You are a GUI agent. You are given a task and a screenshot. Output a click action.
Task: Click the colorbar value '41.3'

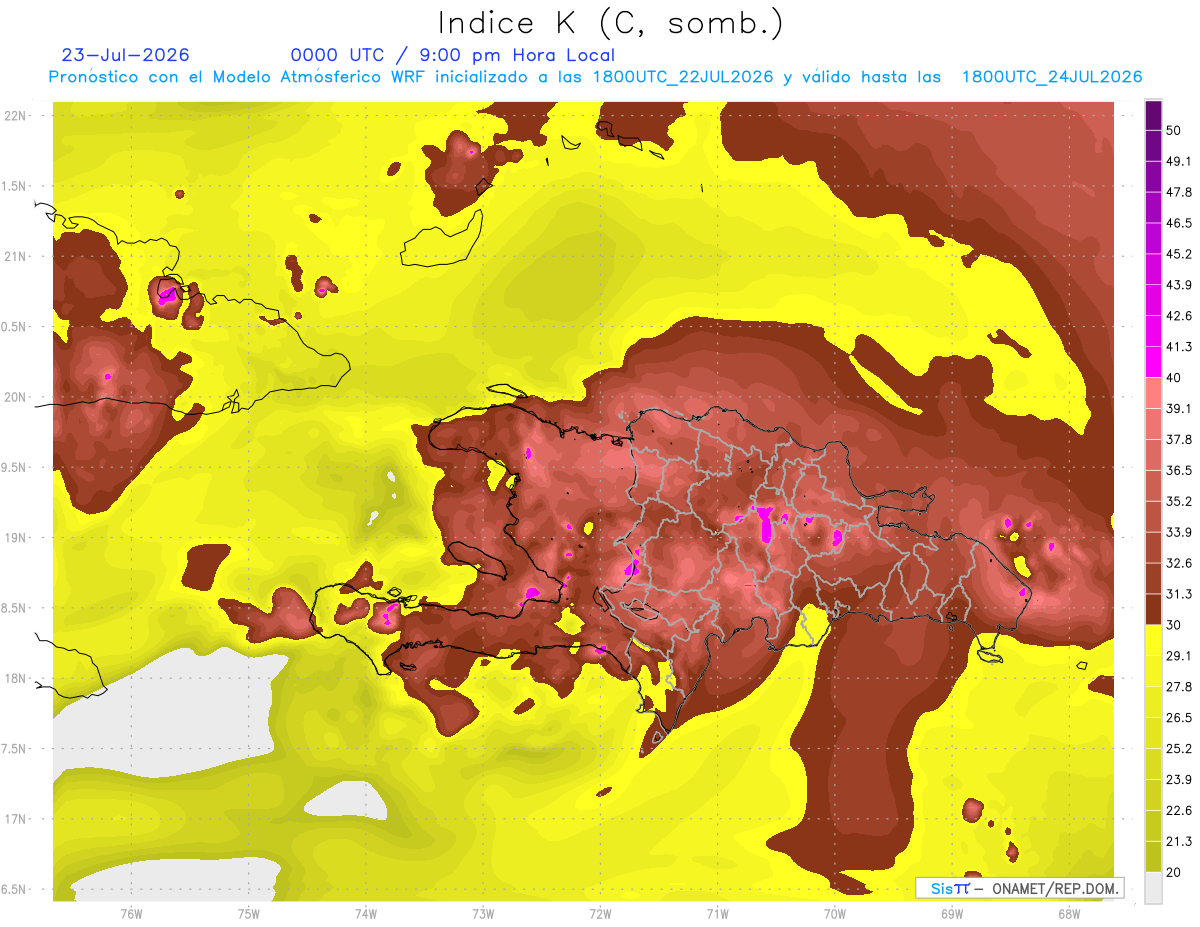[1179, 347]
